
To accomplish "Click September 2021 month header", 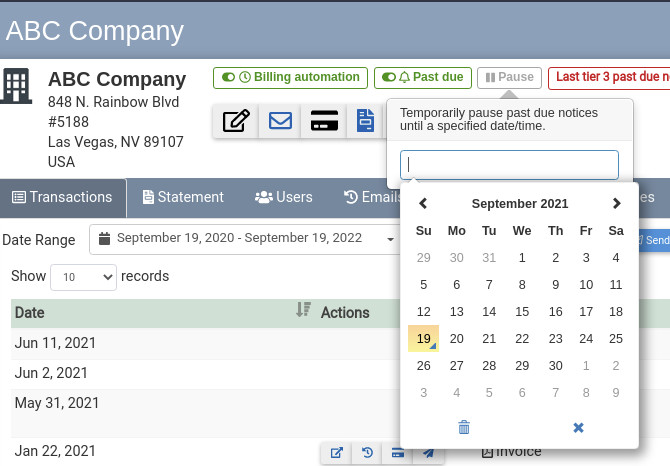I will (x=519, y=203).
